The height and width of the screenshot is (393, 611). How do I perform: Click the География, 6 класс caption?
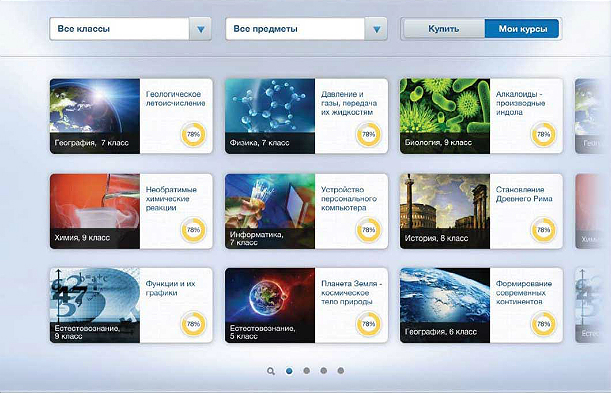(x=441, y=332)
